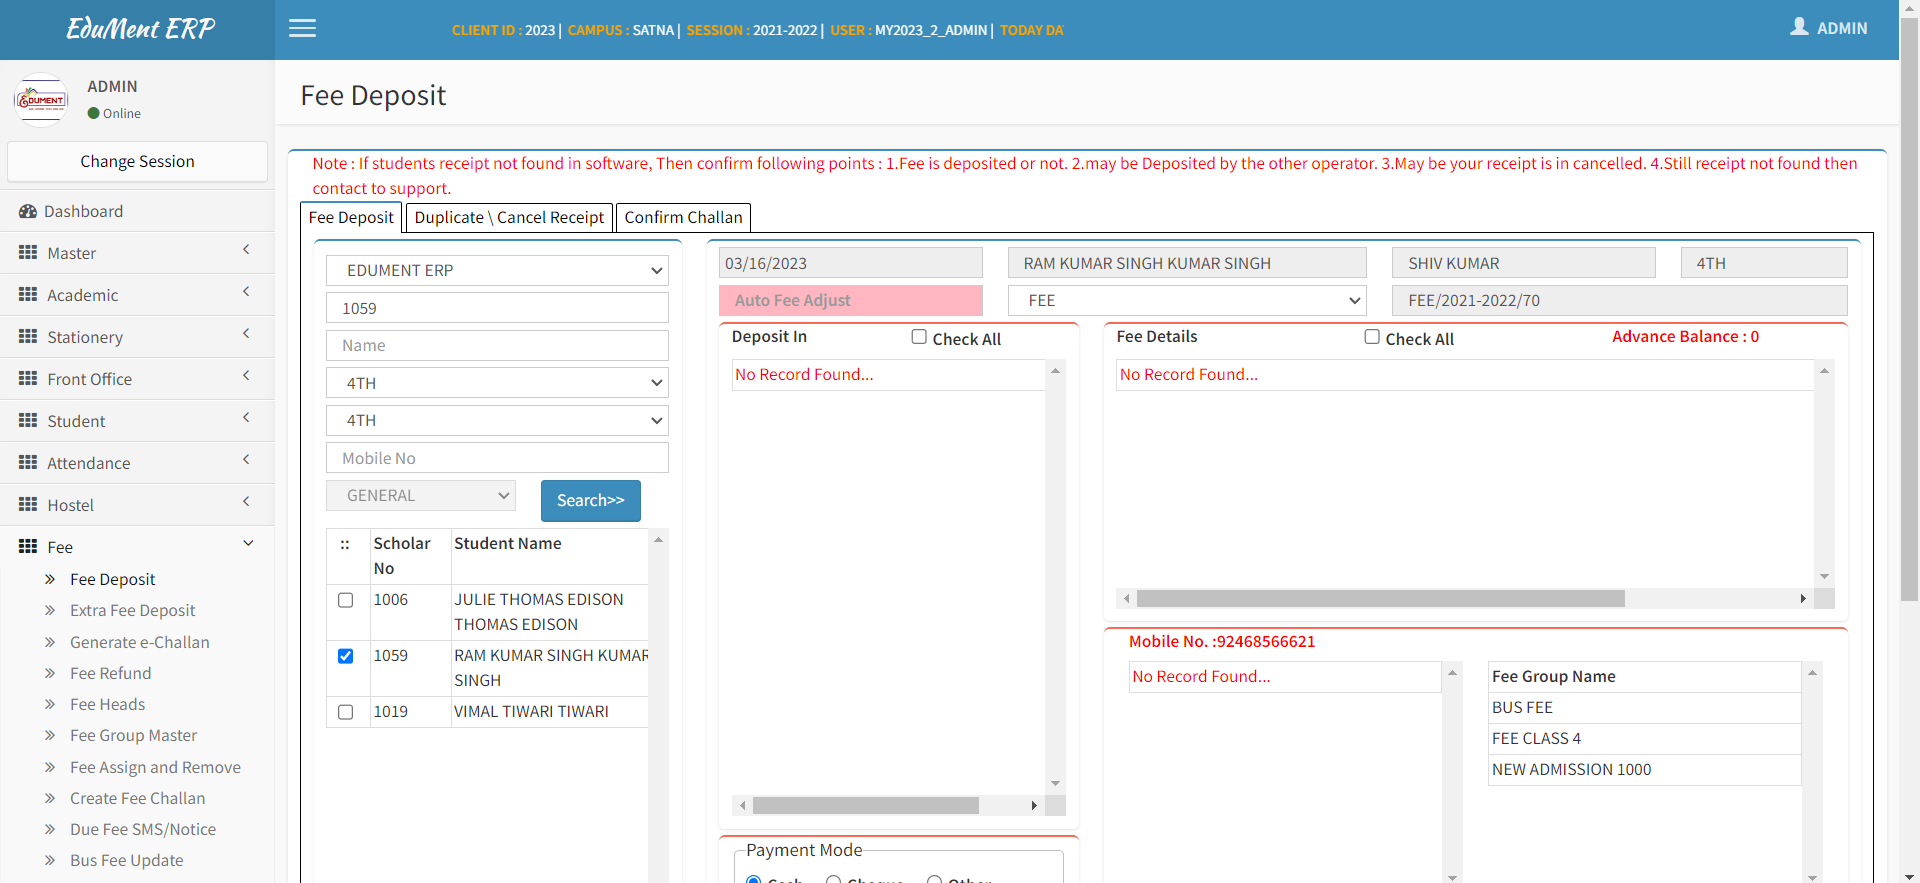Check the box for scholar 1006
Image resolution: width=1920 pixels, height=883 pixels.
(x=346, y=600)
